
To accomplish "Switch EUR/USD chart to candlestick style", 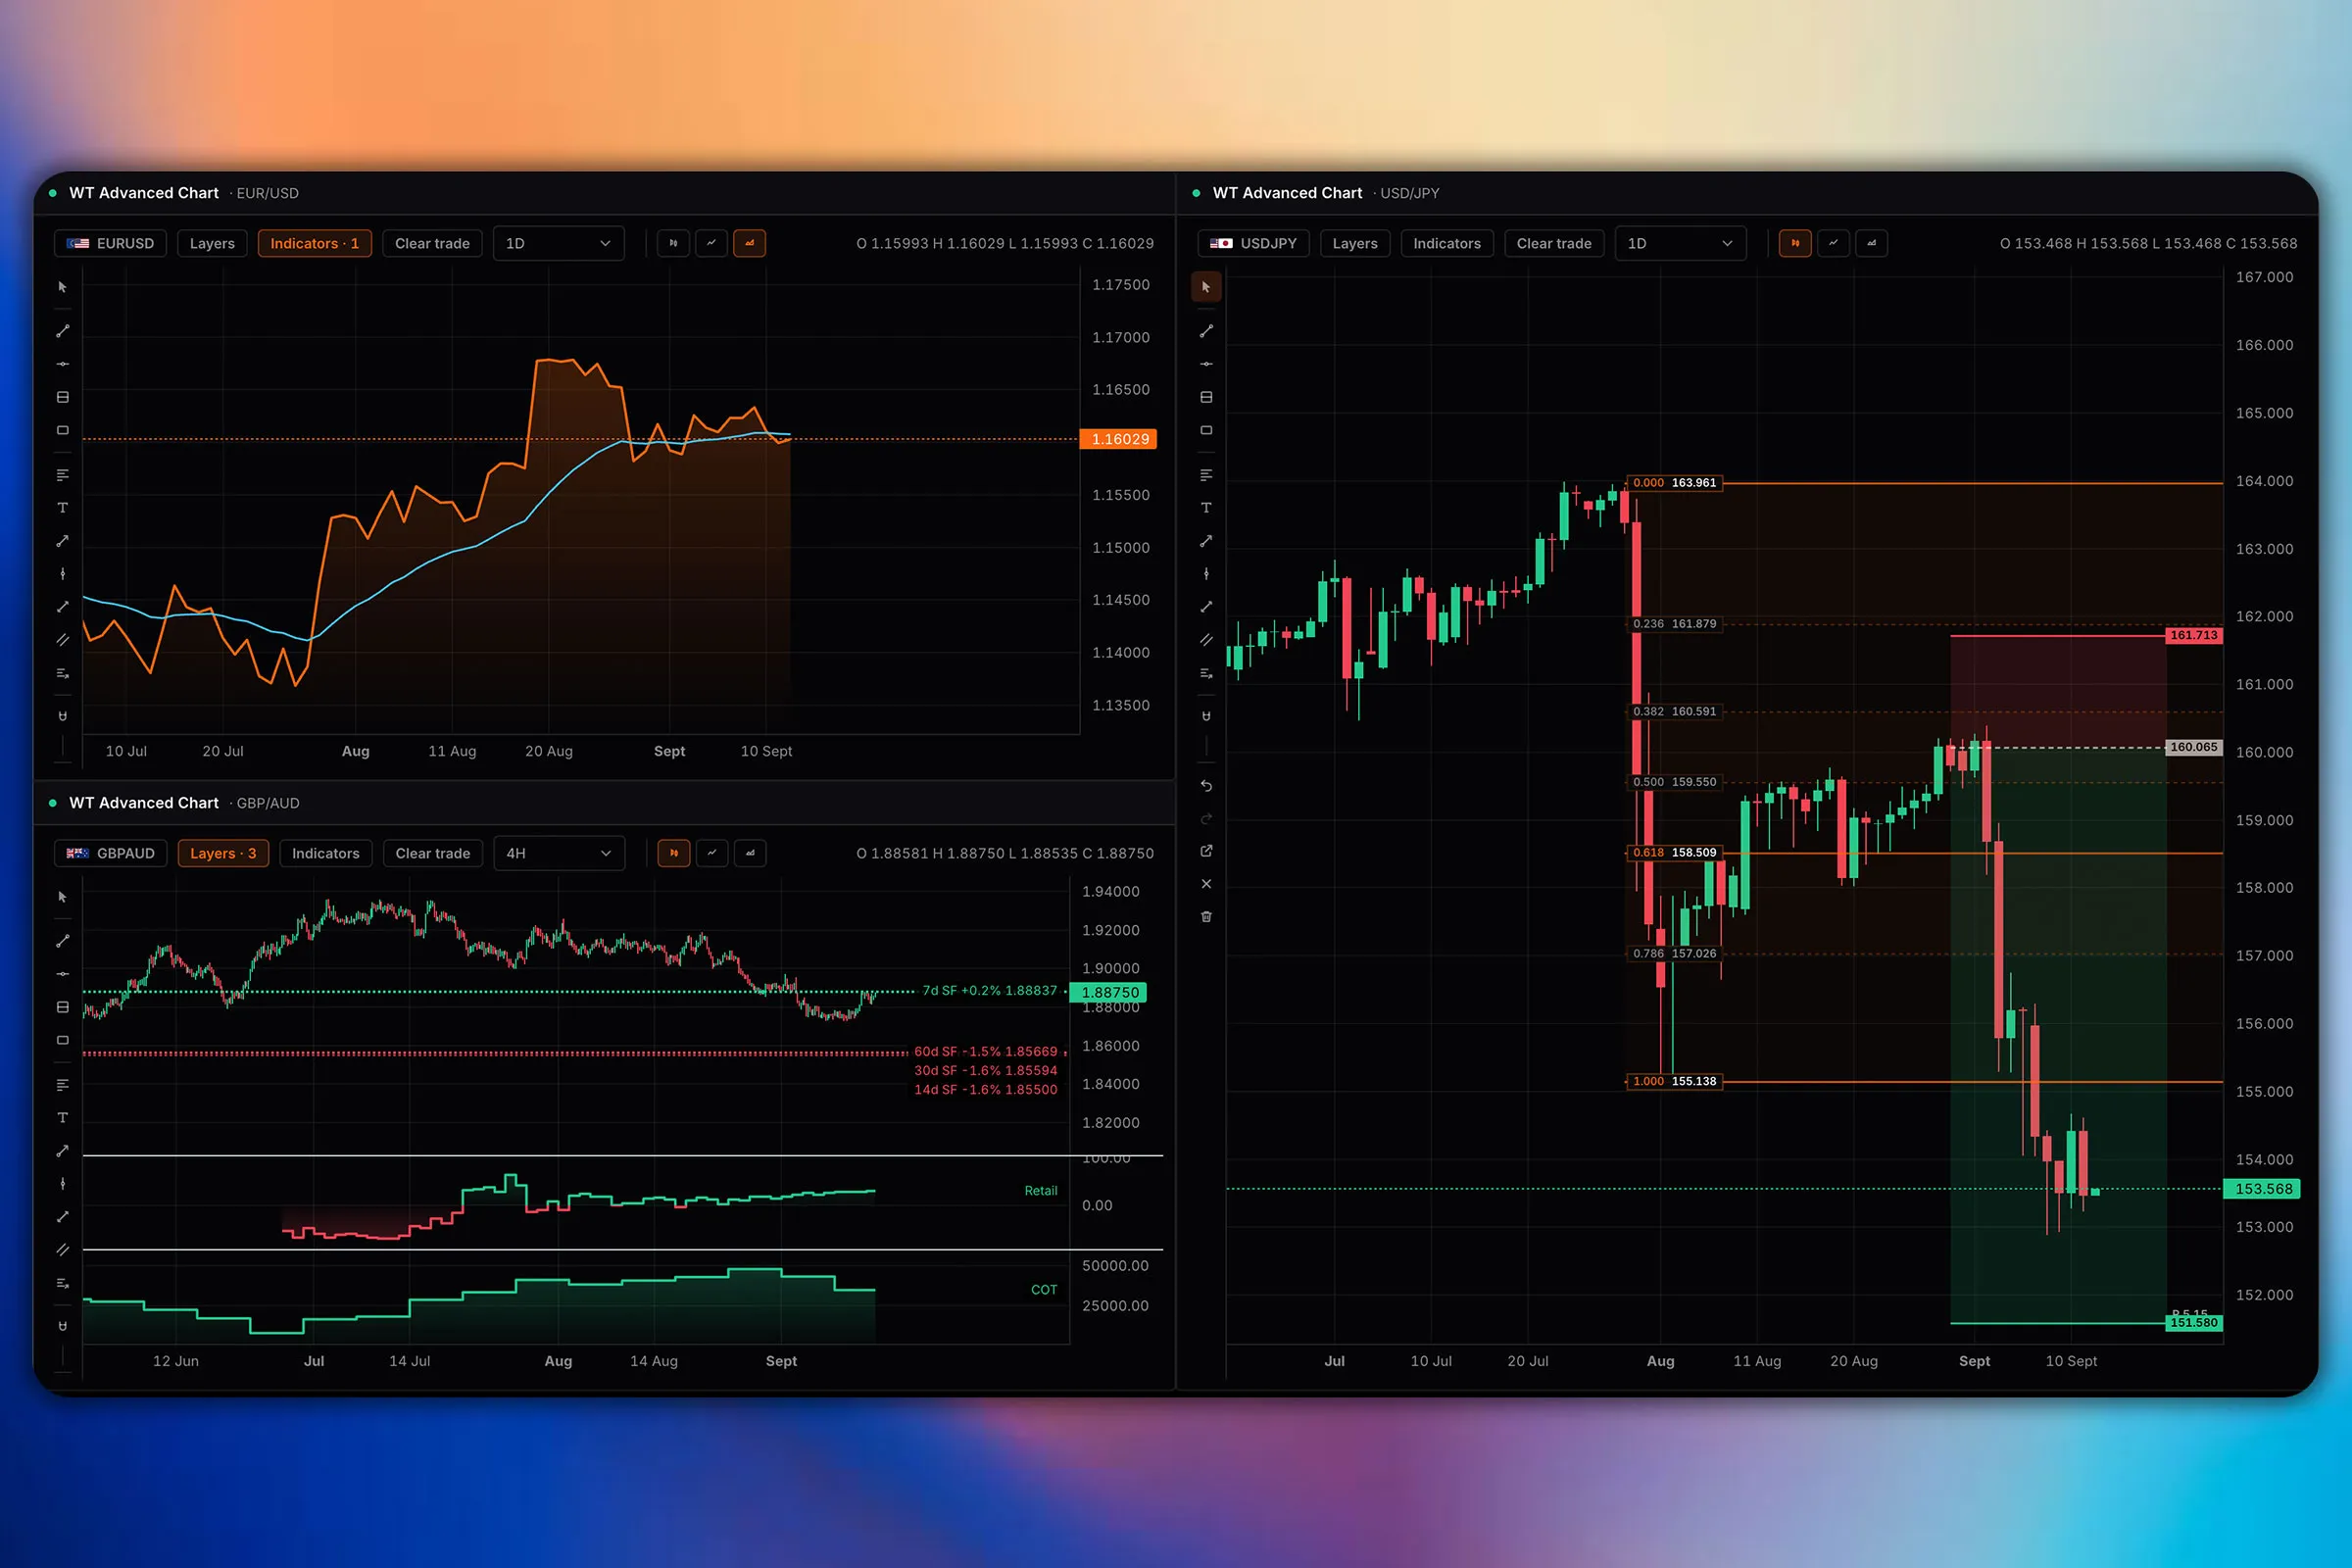I will (x=673, y=243).
